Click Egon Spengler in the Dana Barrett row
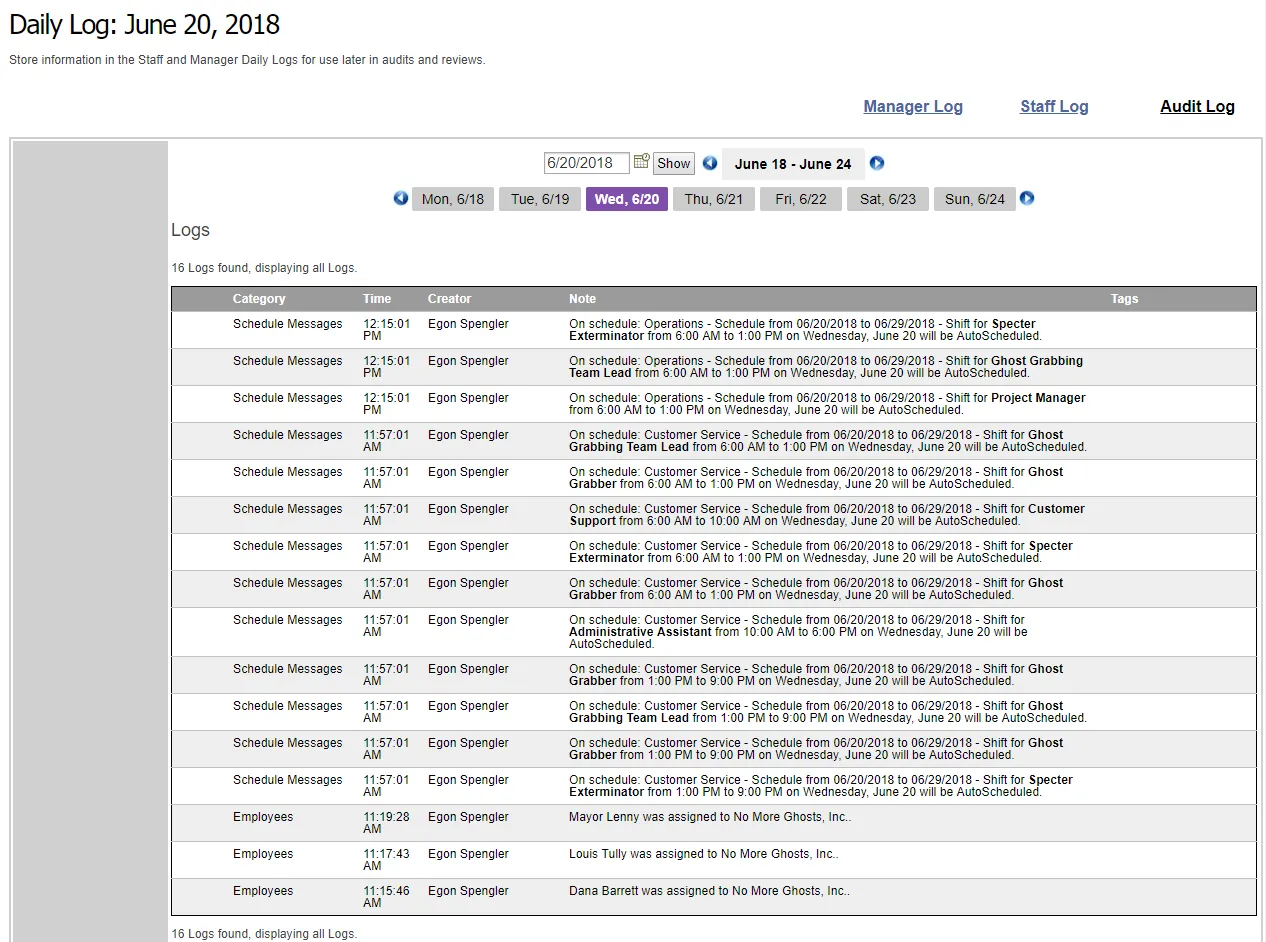 point(468,891)
